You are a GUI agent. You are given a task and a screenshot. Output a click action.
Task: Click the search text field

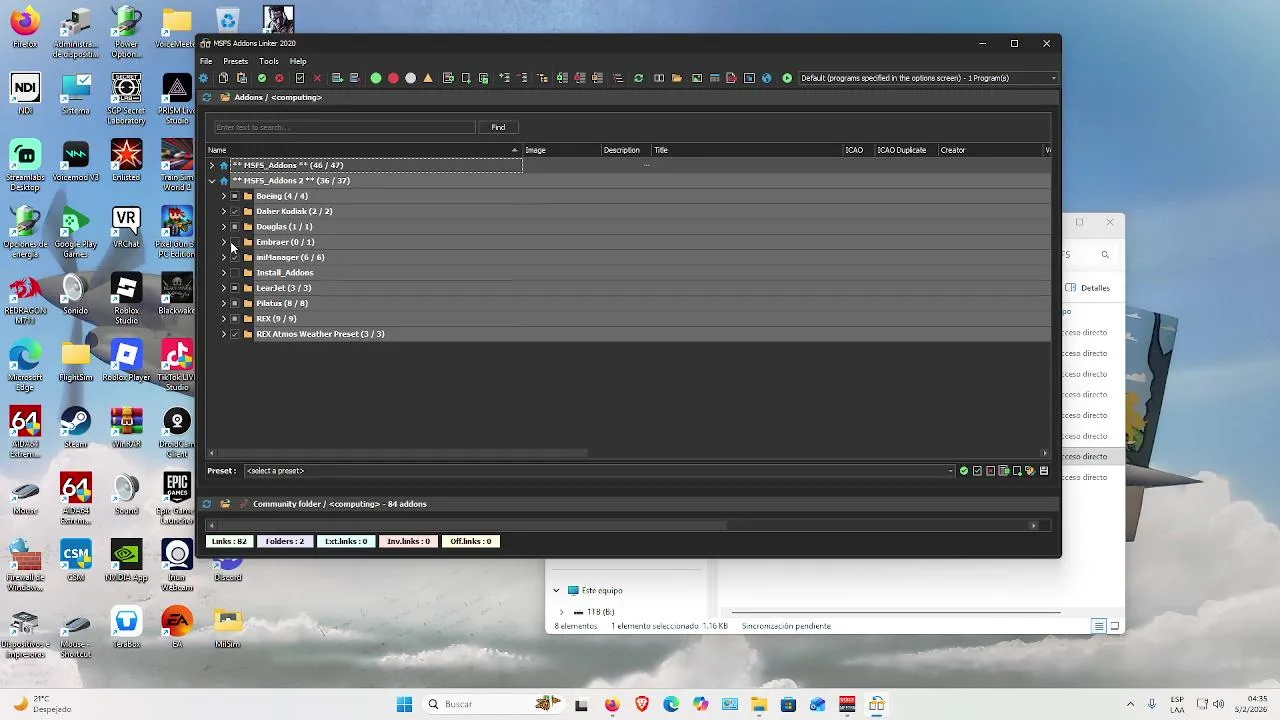[x=345, y=127]
